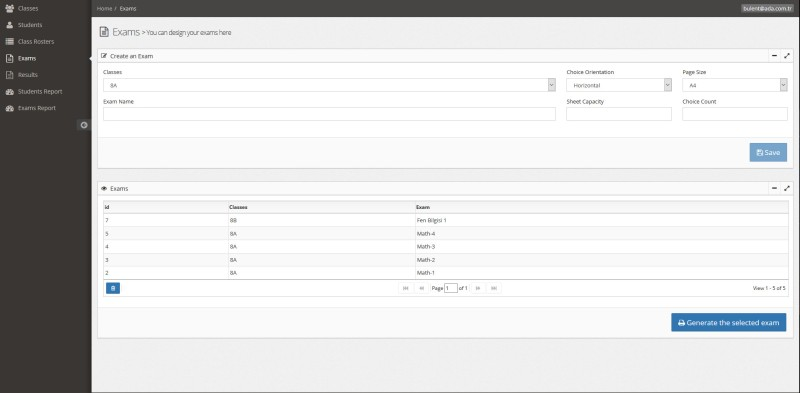Screen dimensions: 800x393
Task: Go to Home breadcrumb link
Action: click(104, 9)
